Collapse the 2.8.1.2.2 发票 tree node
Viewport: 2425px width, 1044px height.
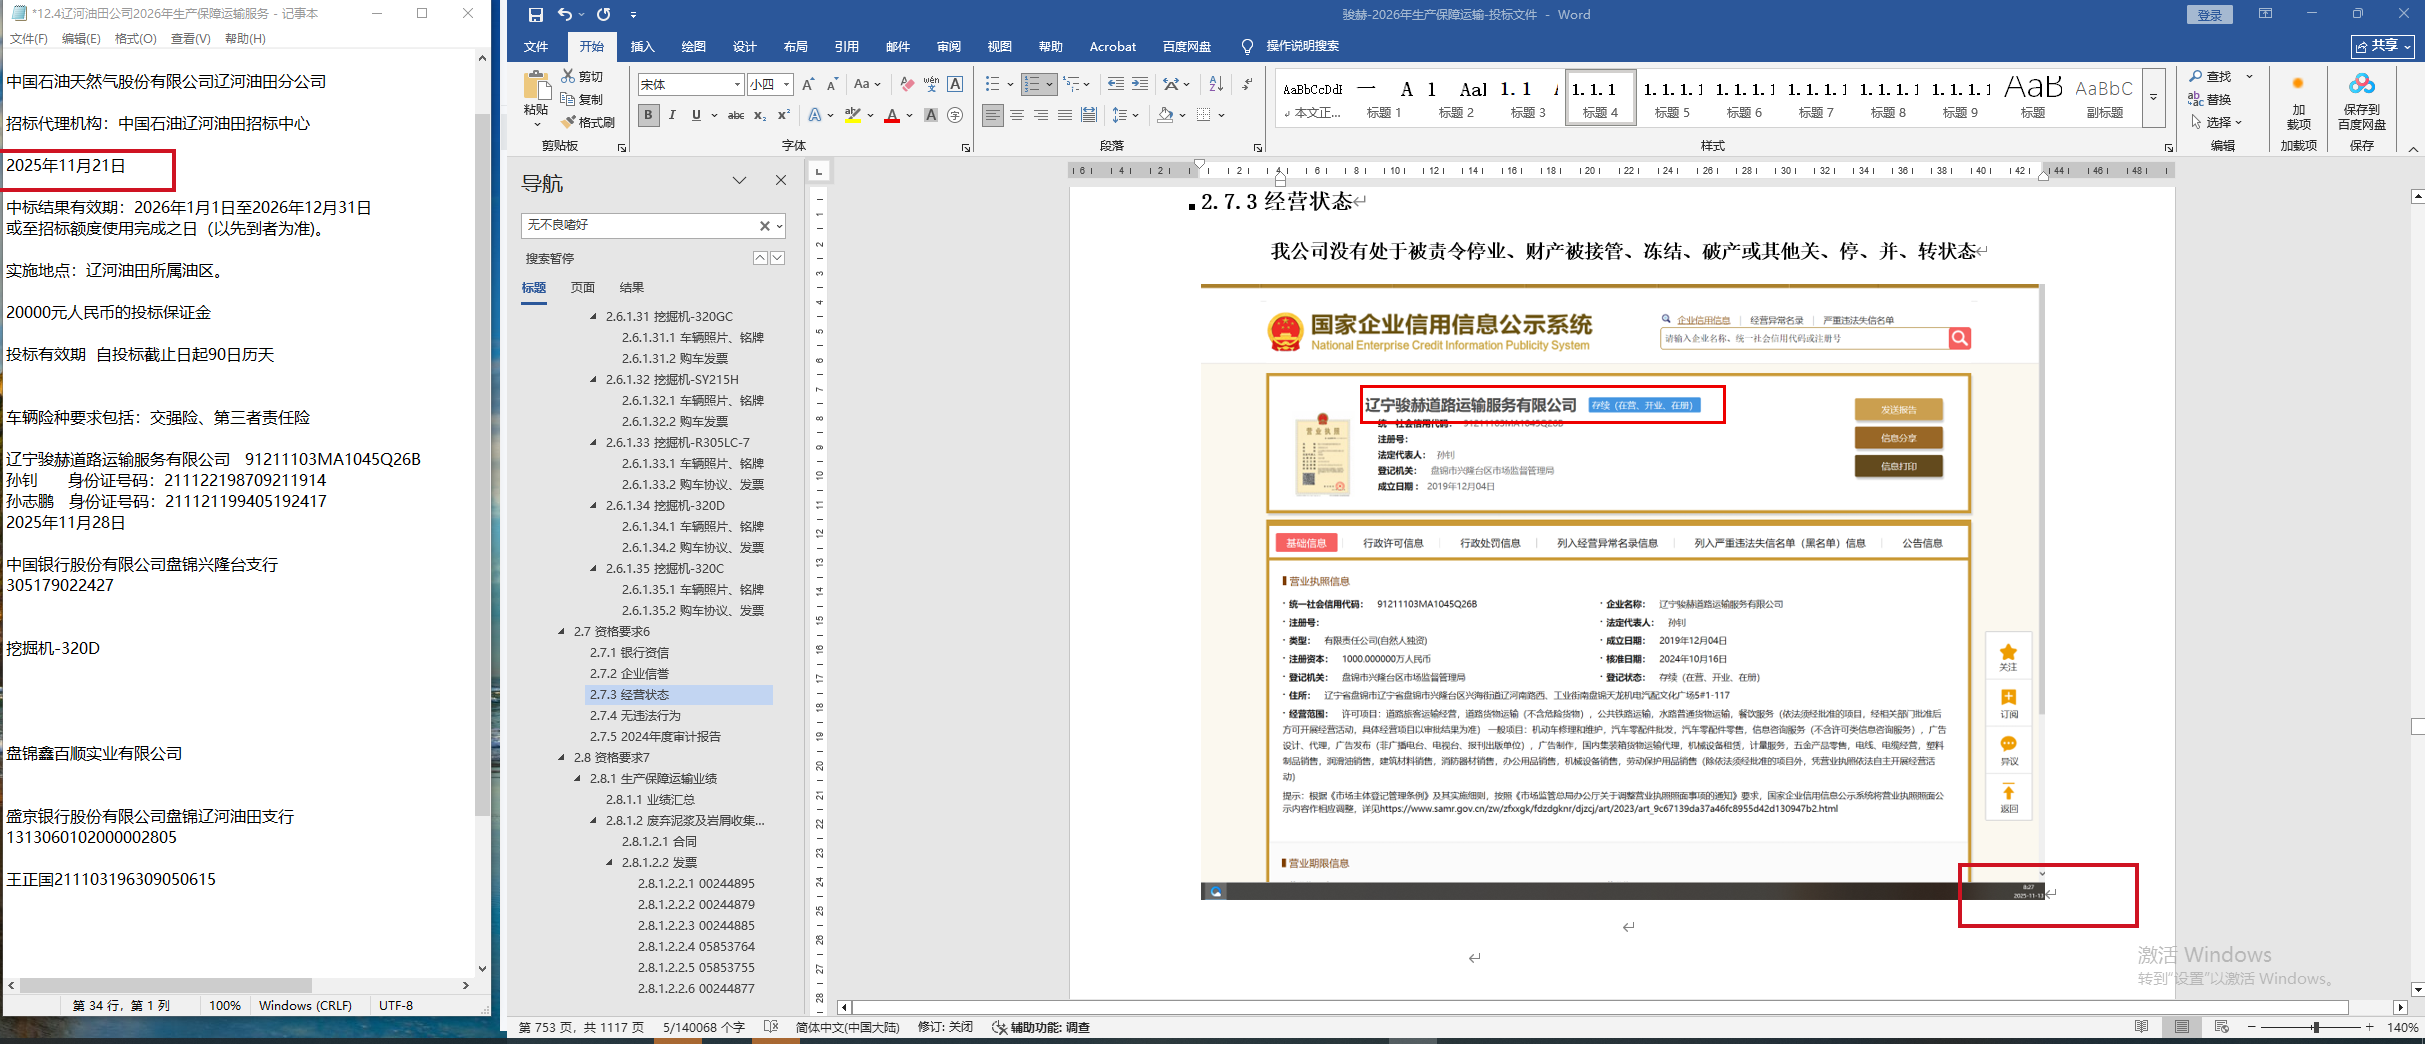click(x=610, y=862)
